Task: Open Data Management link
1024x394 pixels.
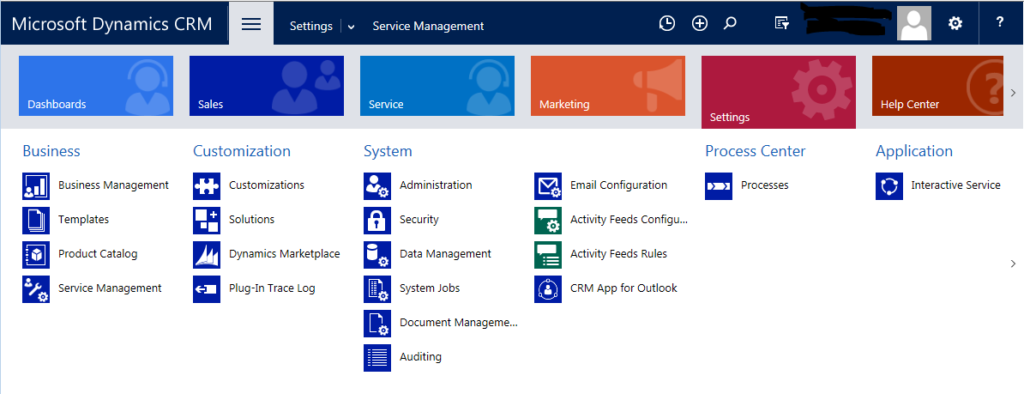Action: tap(445, 254)
